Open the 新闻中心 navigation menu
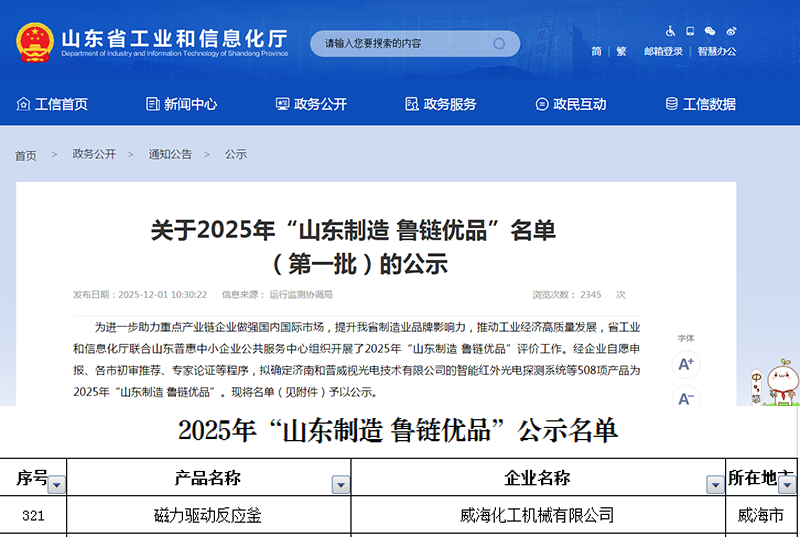This screenshot has width=800, height=537. point(181,104)
